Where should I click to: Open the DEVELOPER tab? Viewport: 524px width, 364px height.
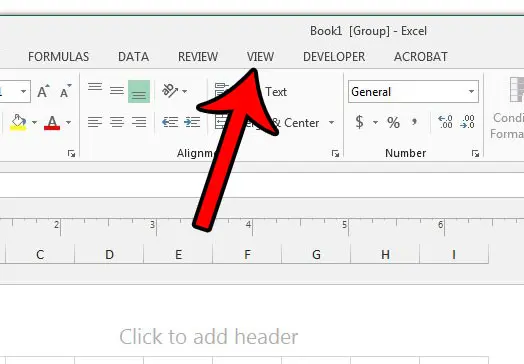(x=334, y=57)
